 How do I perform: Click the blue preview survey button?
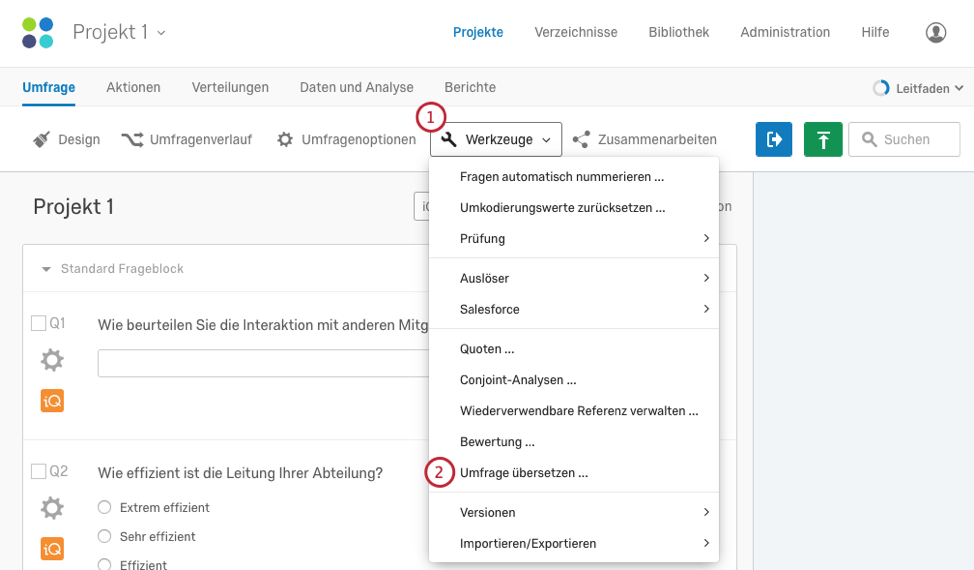(x=774, y=140)
